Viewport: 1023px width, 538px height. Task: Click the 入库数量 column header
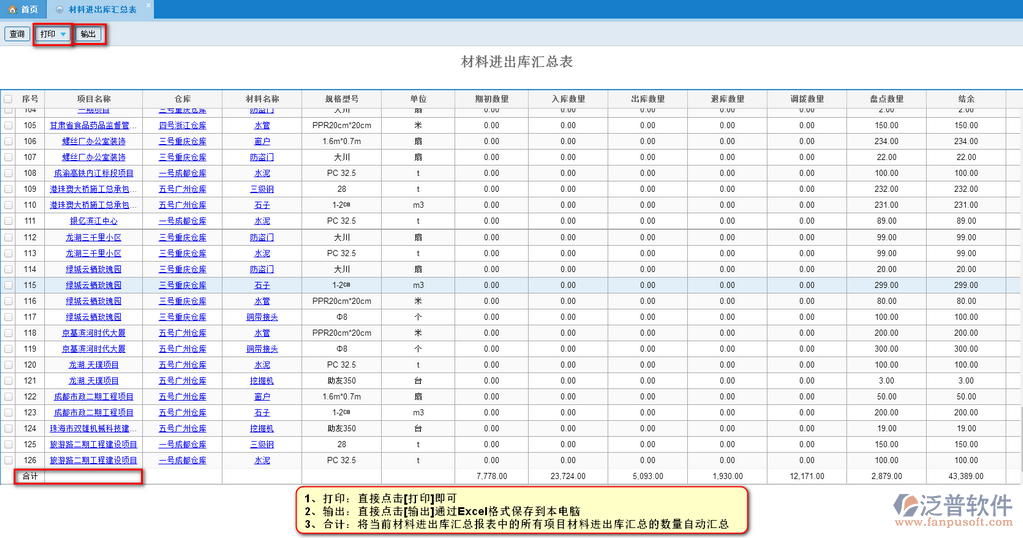(x=568, y=100)
